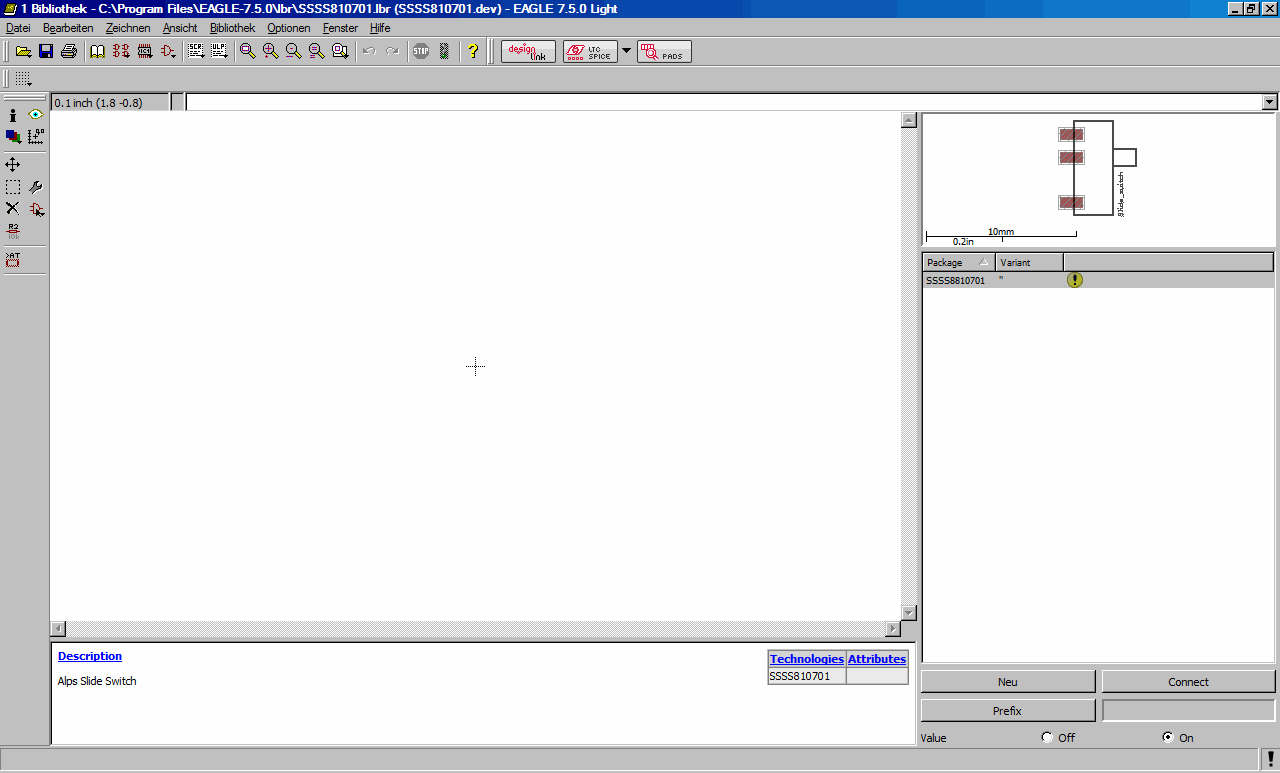The width and height of the screenshot is (1280, 773).
Task: Open the Grid settings icon
Action: 23,78
